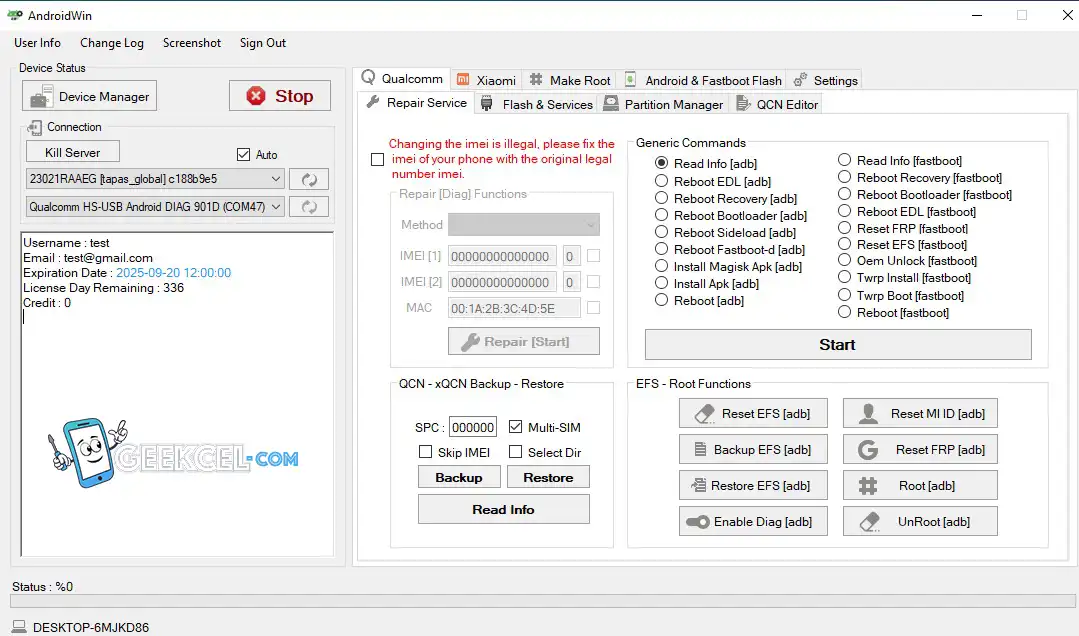The height and width of the screenshot is (636, 1079).
Task: Uncheck the Auto connection checkbox
Action: pyautogui.click(x=243, y=155)
